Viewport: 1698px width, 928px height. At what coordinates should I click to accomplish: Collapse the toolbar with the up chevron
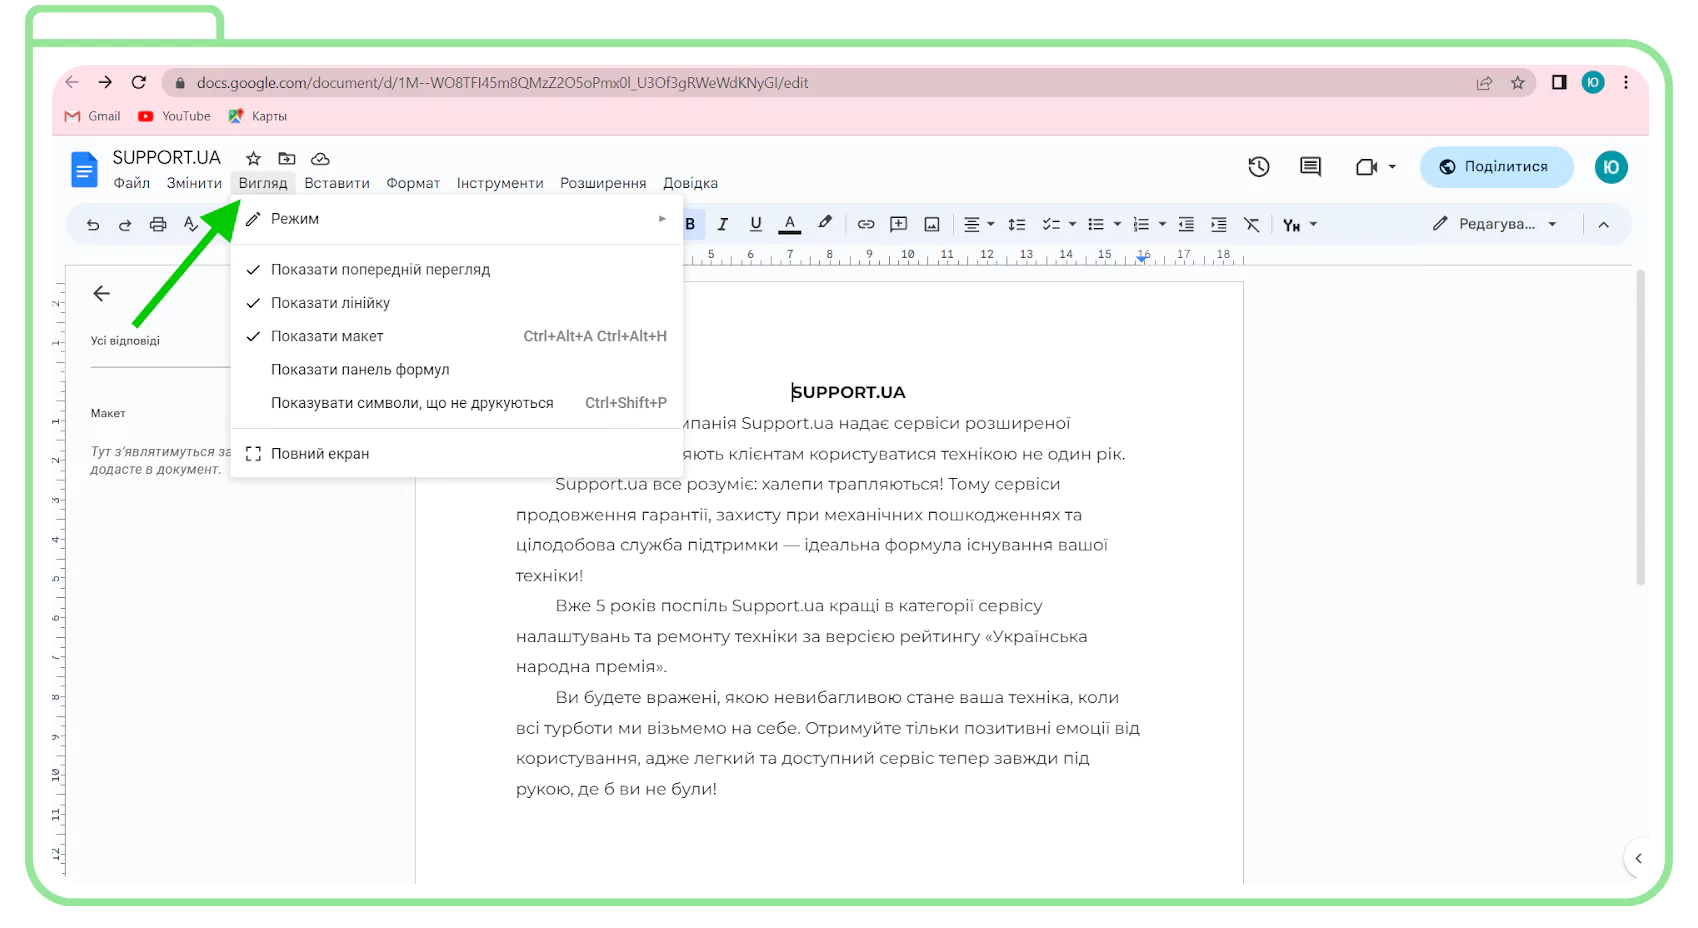(x=1603, y=224)
